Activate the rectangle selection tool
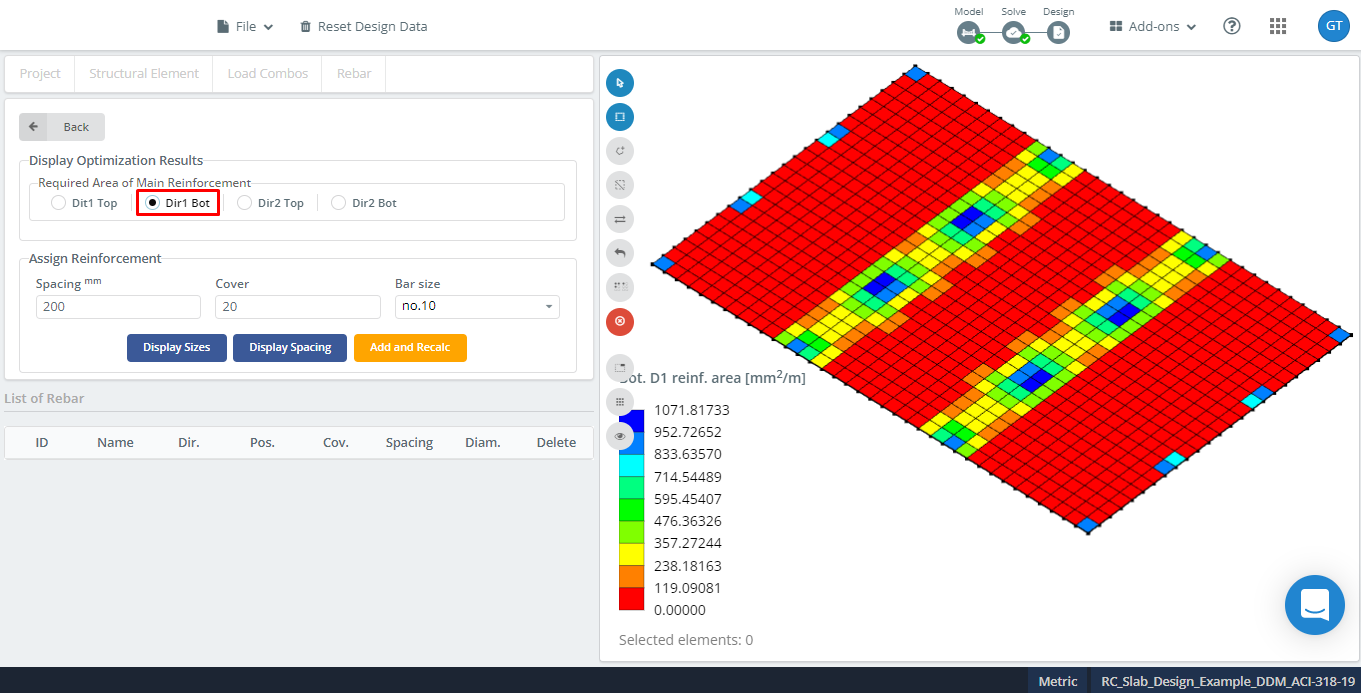1361x693 pixels. [x=620, y=117]
